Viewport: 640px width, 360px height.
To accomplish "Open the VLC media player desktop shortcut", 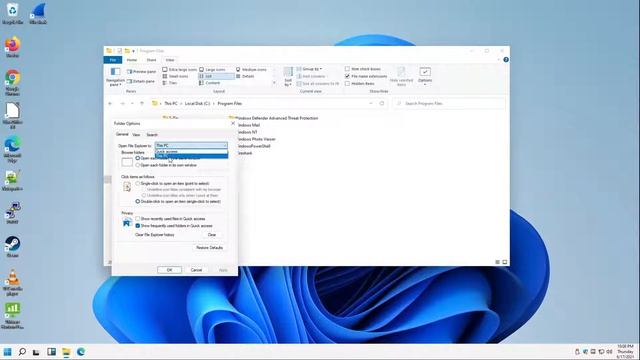I will click(12, 282).
